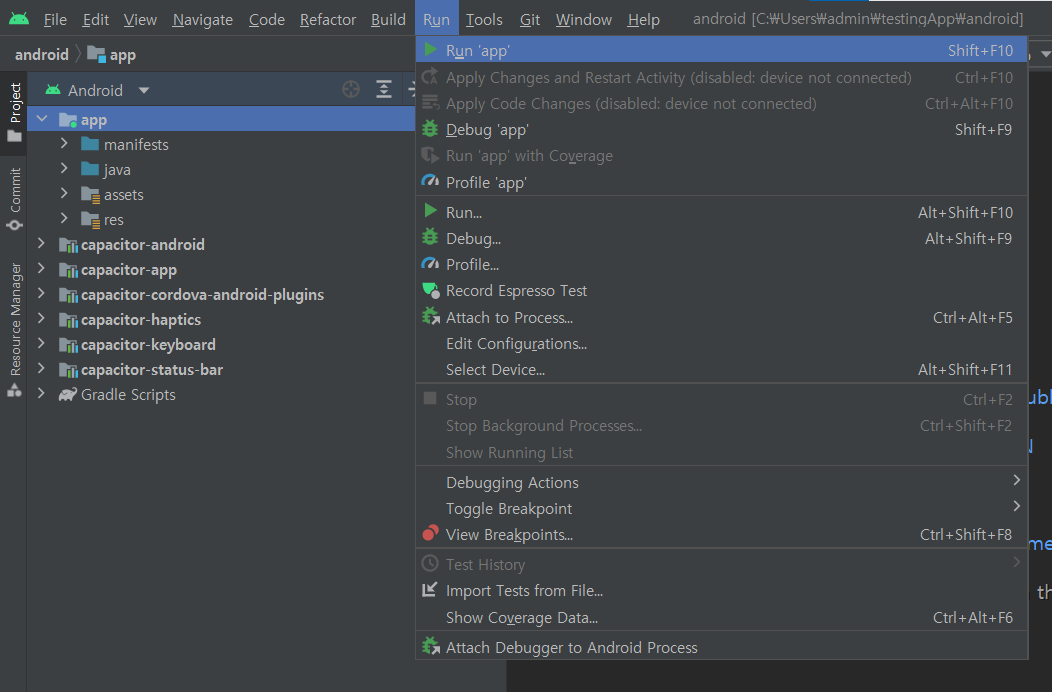
Task: Open the Edit menu
Action: tap(95, 19)
